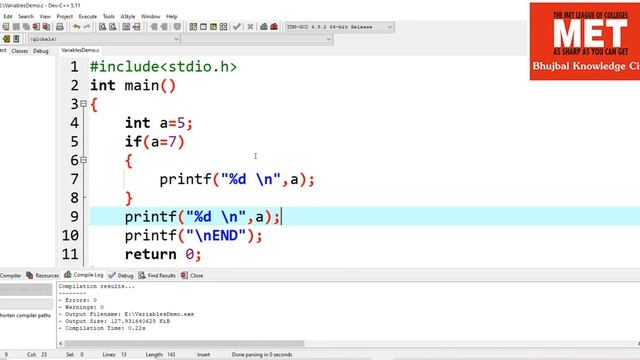Screen dimensions: 640x360
Task: Click 'Output Filename: E:\VariablesDemo.exe' log line
Action: coord(126,314)
